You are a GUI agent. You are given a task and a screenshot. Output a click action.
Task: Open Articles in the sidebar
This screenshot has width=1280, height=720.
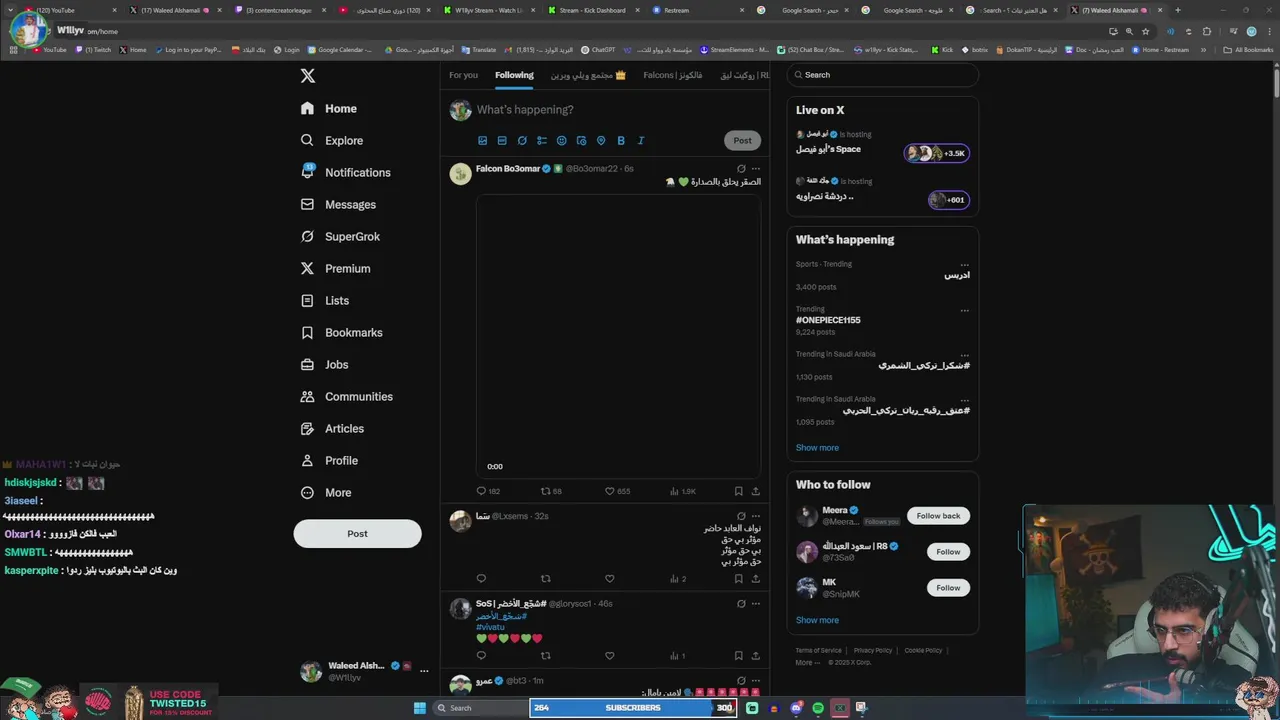point(332,429)
